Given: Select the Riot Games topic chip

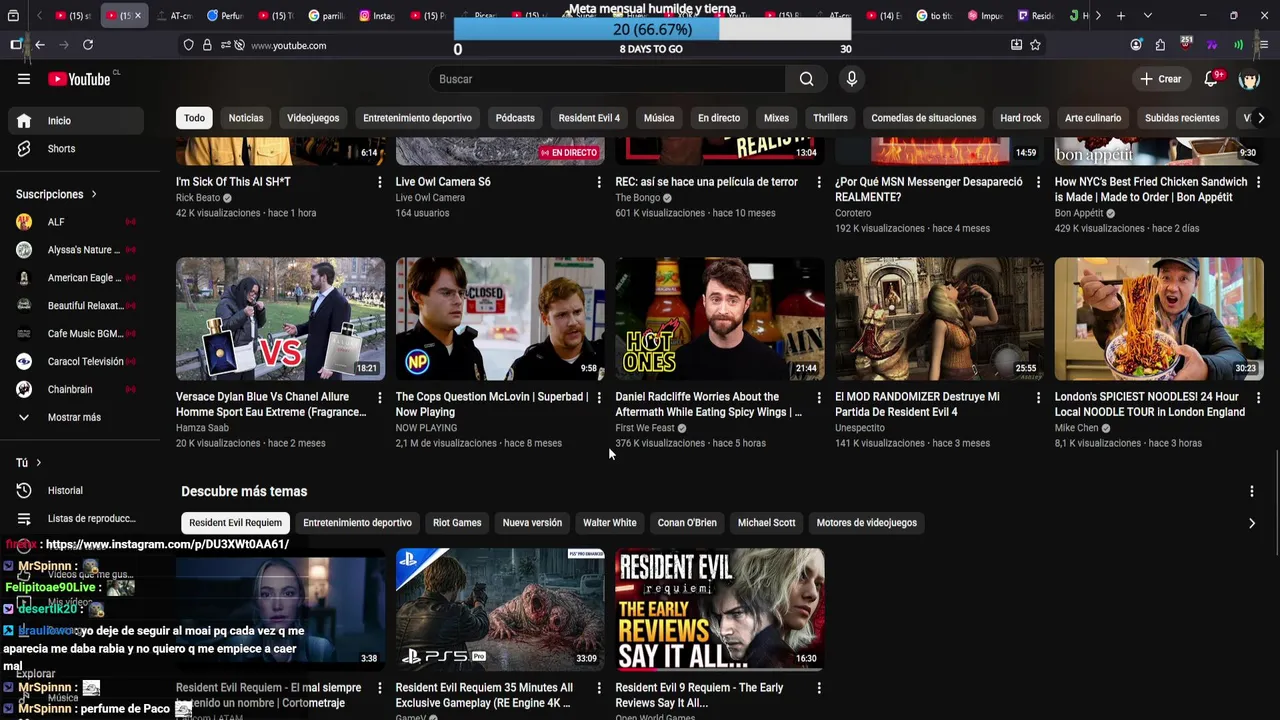Looking at the screenshot, I should coord(457,523).
